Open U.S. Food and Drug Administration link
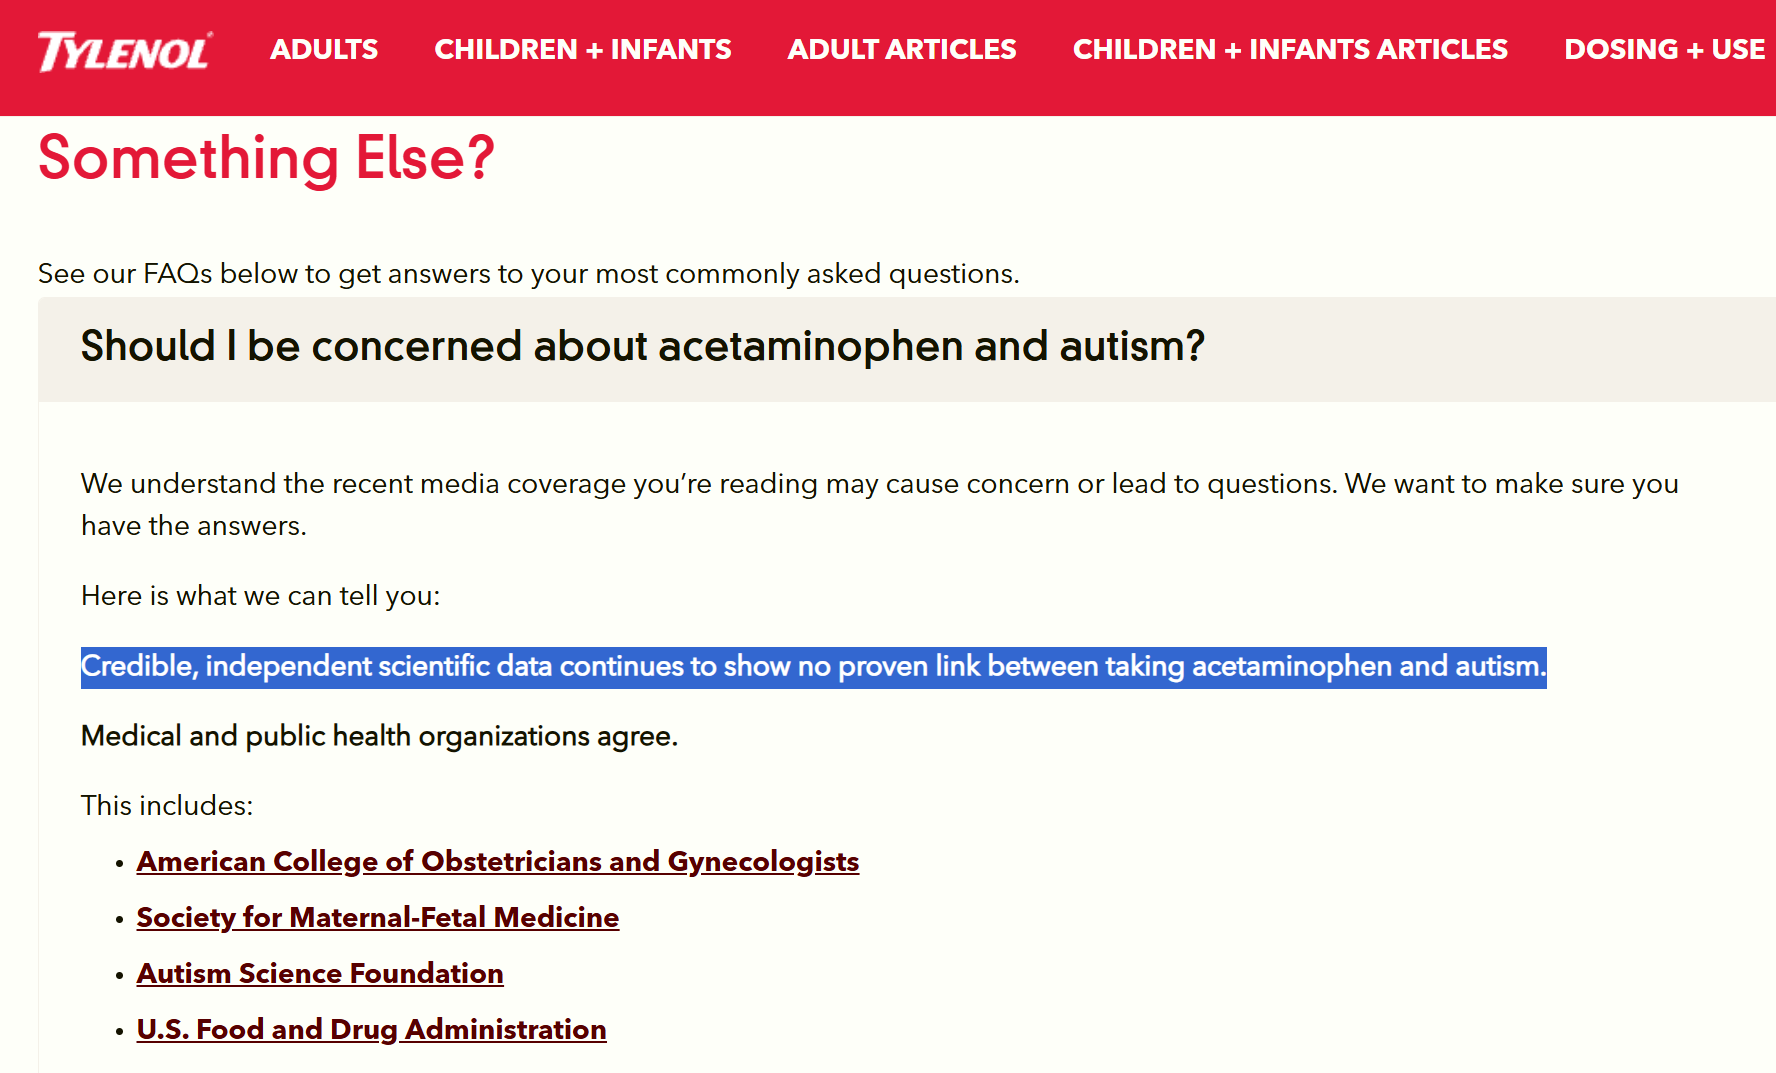This screenshot has width=1776, height=1073. pyautogui.click(x=371, y=1030)
